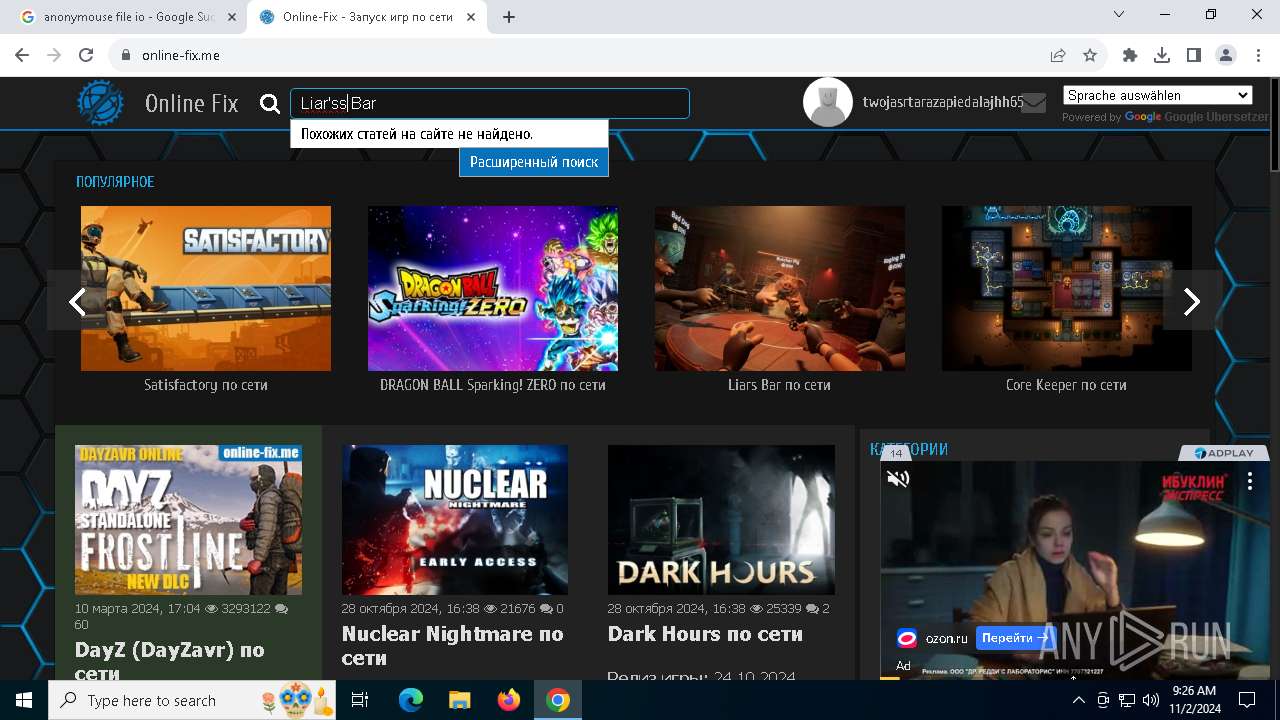The width and height of the screenshot is (1280, 720).
Task: Open the user avatar picture
Action: point(828,102)
